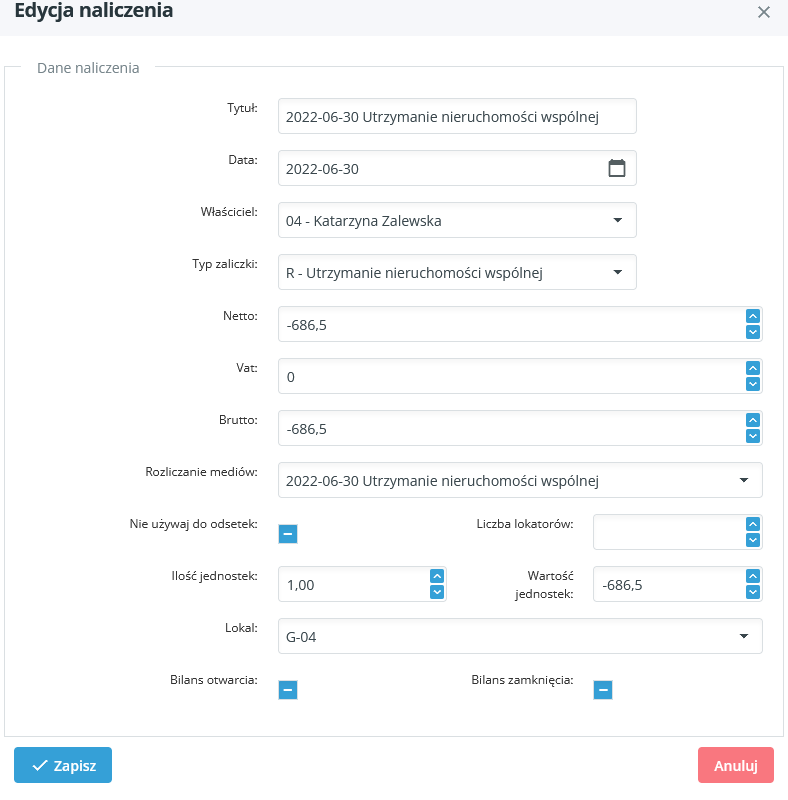Expand the Właściciel dropdown

pyautogui.click(x=617, y=220)
